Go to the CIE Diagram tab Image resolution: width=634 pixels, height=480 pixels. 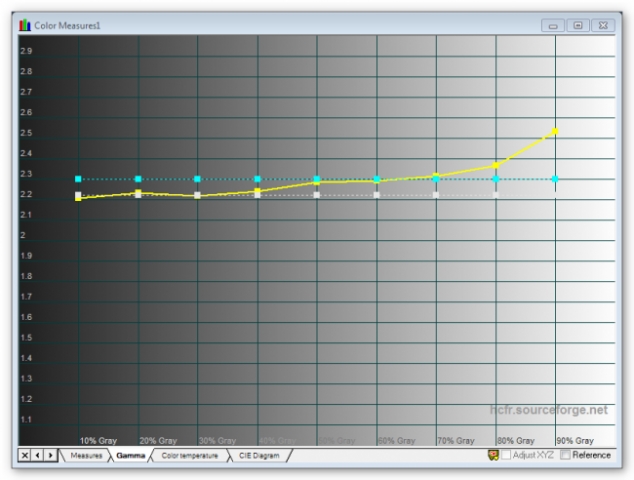(259, 456)
